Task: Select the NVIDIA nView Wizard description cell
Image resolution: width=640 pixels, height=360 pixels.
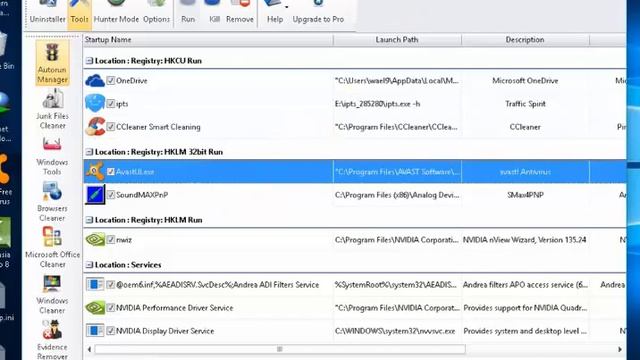Action: click(x=525, y=240)
